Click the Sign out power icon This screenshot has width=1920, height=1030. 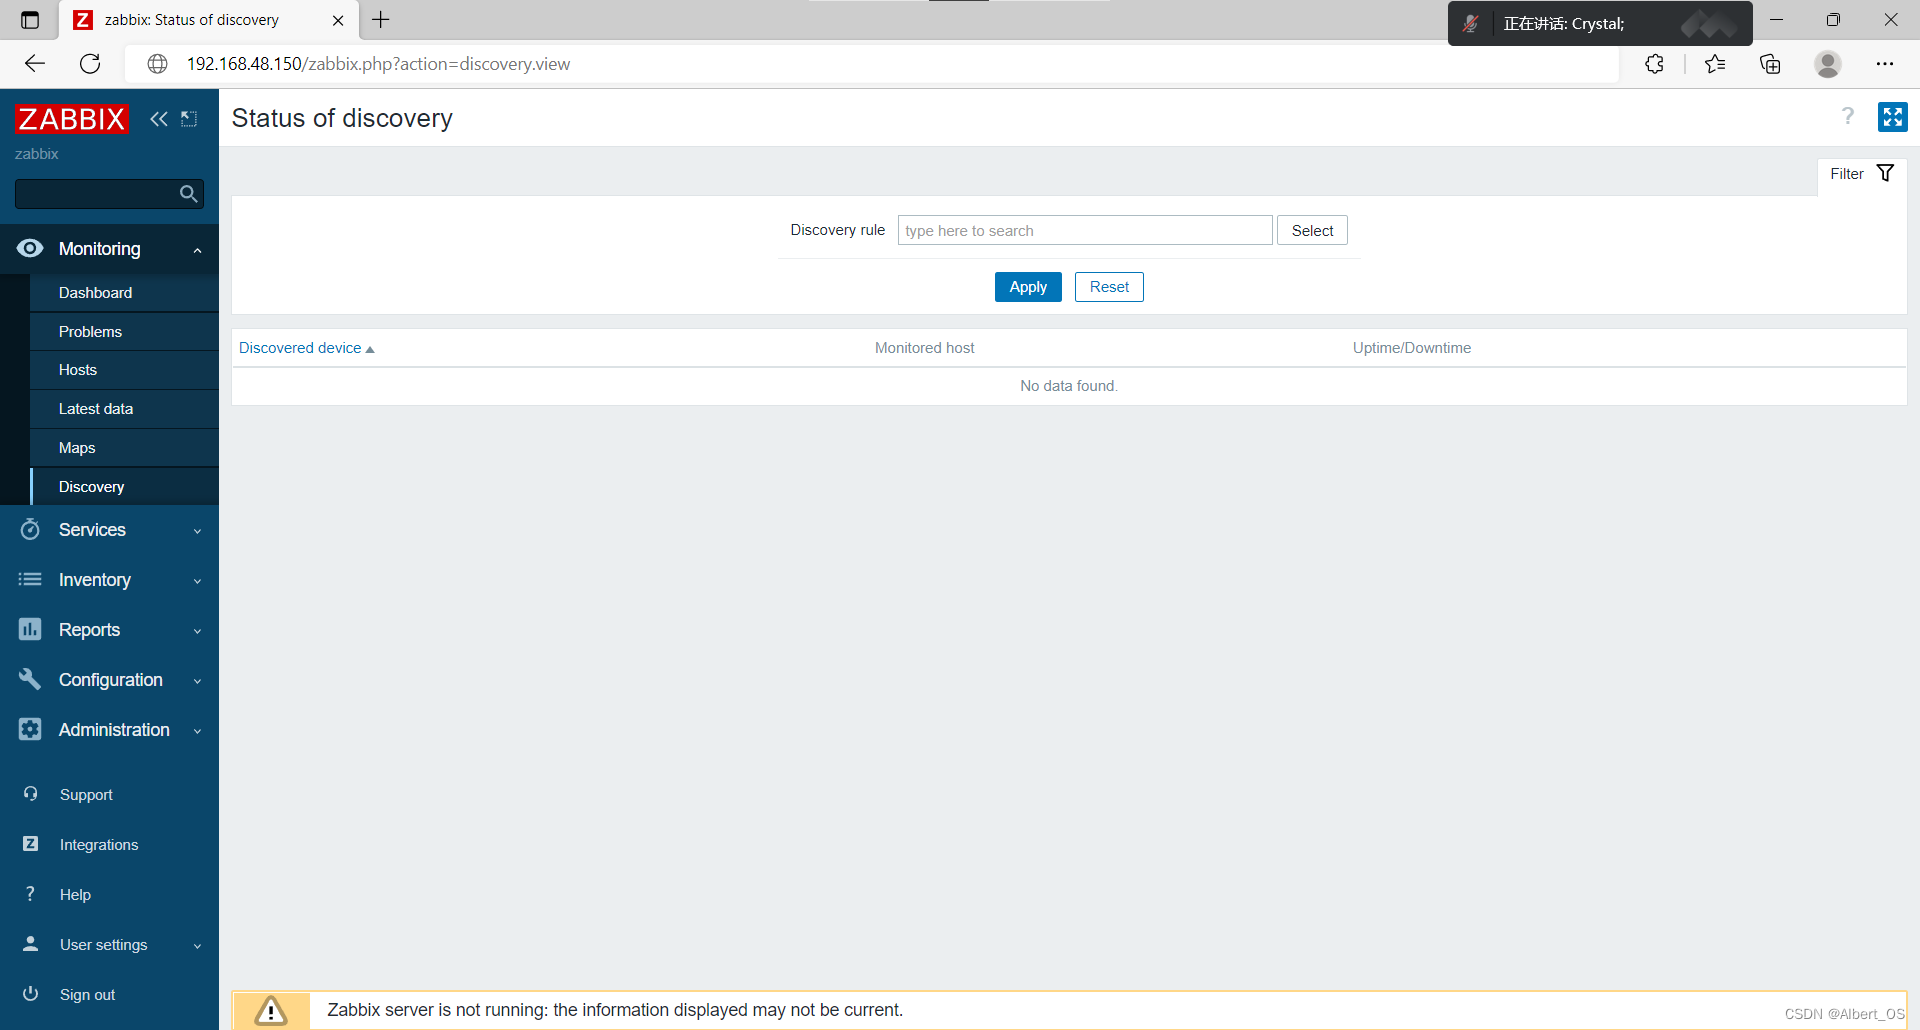[x=31, y=994]
